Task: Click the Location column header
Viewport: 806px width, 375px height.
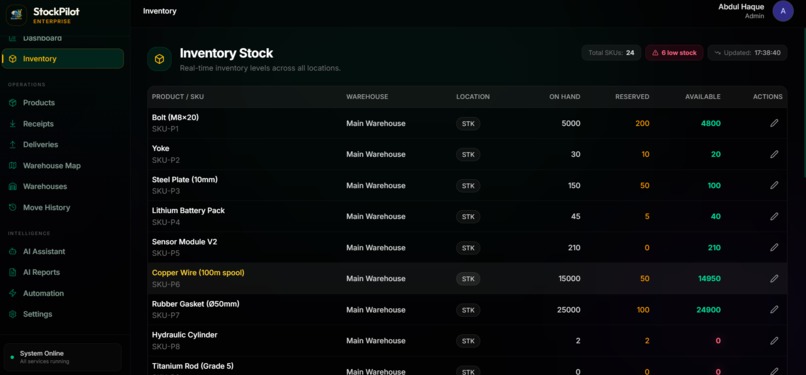Action: pyautogui.click(x=473, y=97)
